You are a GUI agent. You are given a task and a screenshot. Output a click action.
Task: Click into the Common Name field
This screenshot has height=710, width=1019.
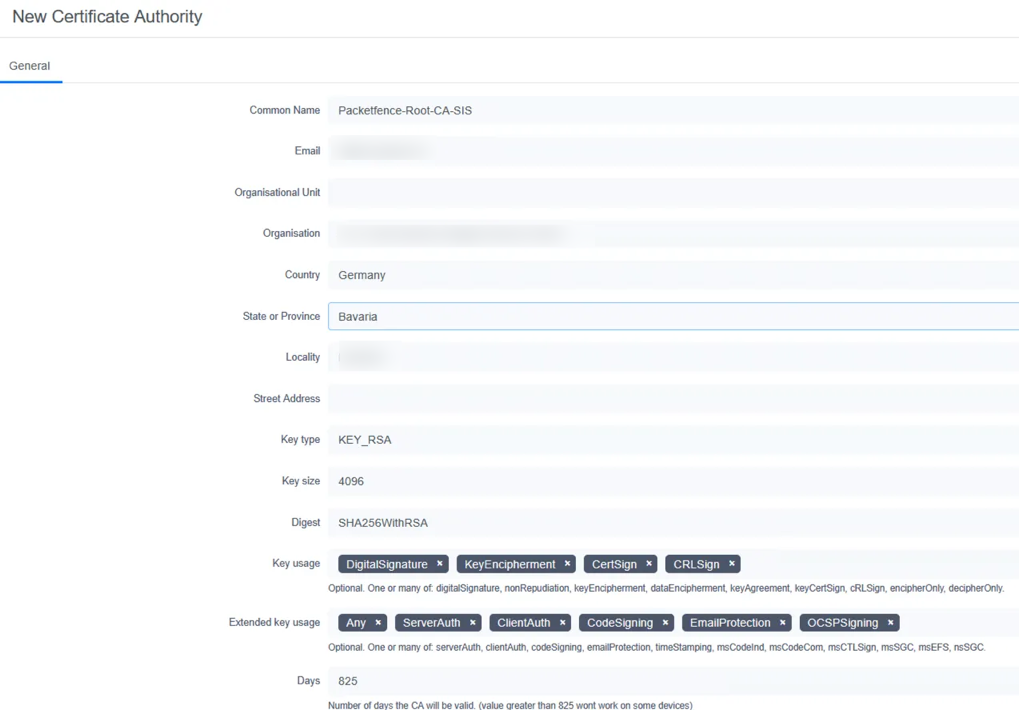pyautogui.click(x=600, y=110)
